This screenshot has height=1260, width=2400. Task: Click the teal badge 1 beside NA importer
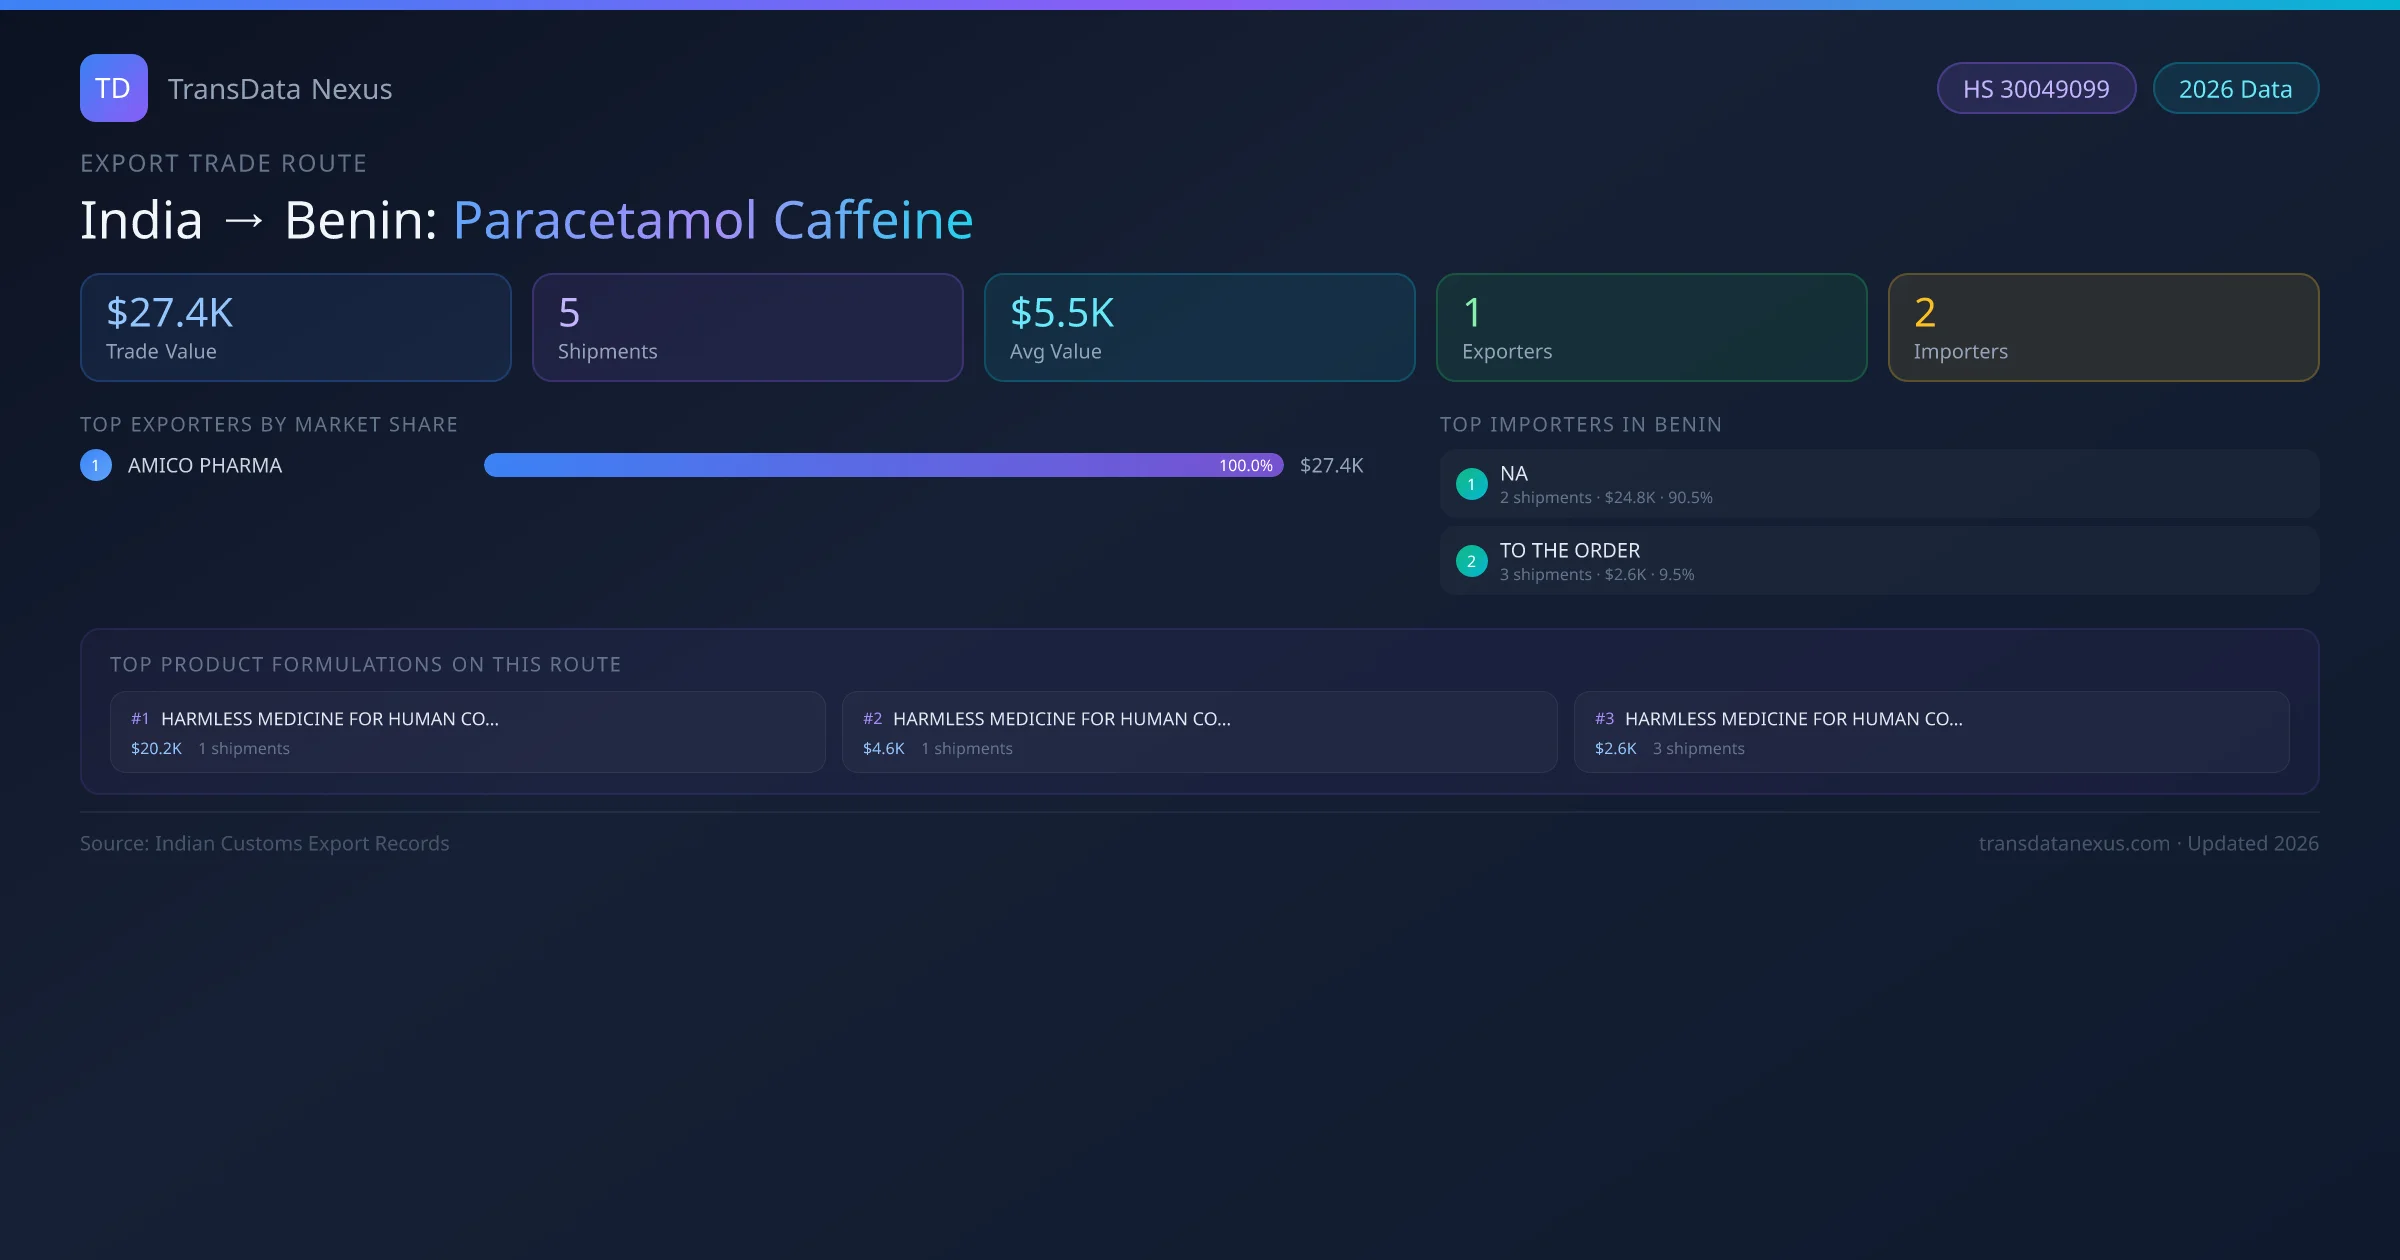(x=1471, y=483)
